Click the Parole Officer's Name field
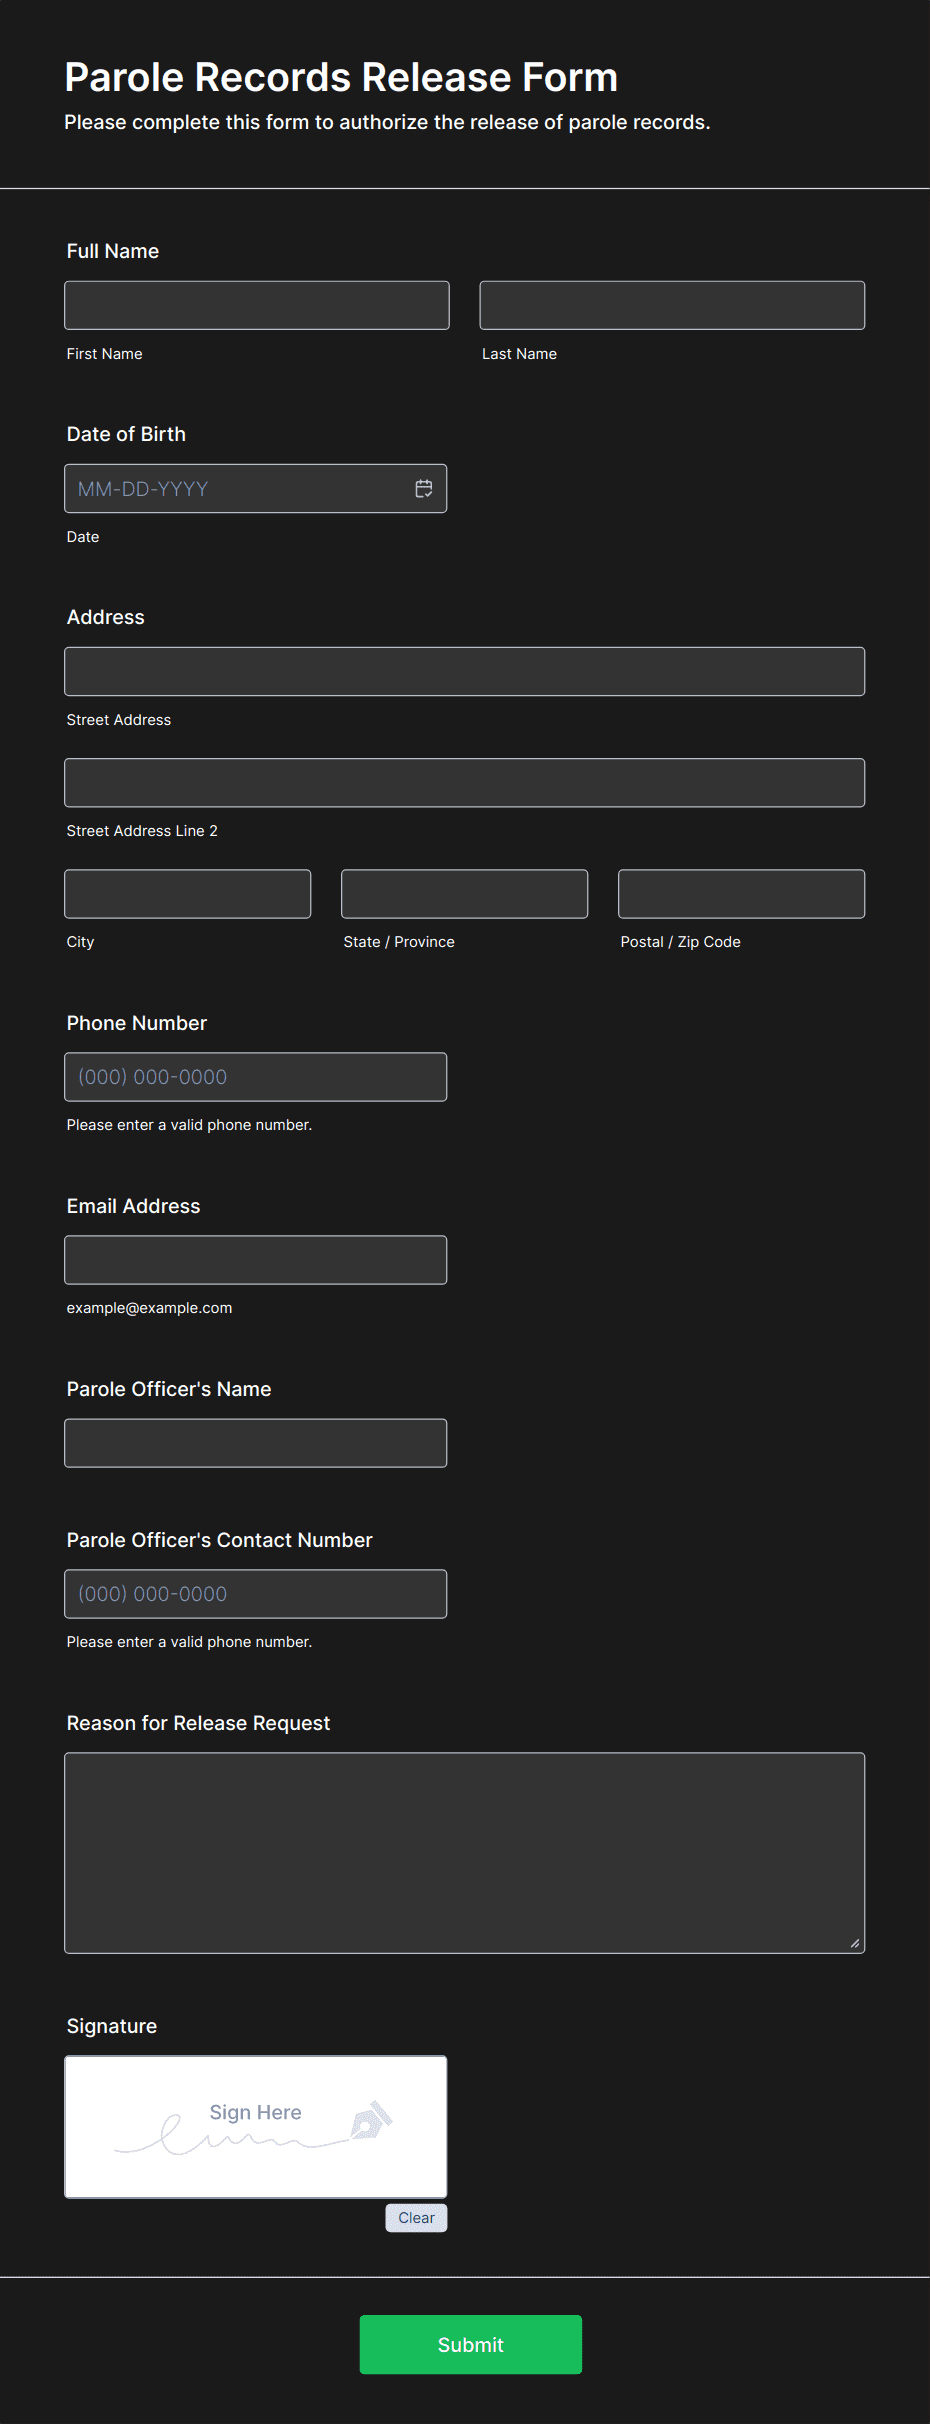Screen dimensions: 930x2424 tap(256, 1443)
